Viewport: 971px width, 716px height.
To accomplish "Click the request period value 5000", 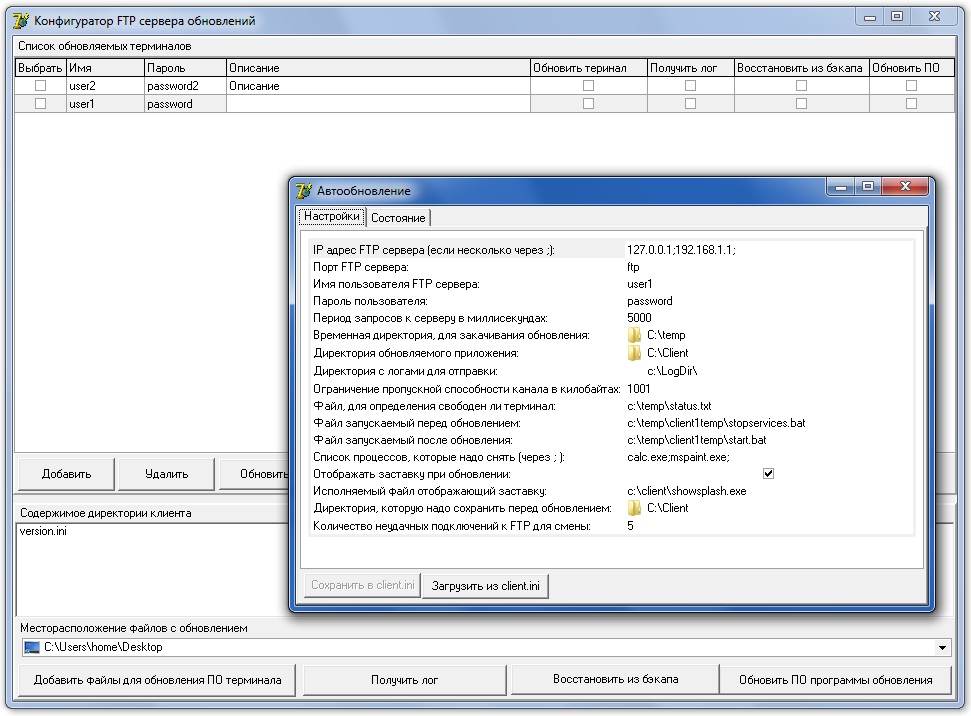I will 639,318.
